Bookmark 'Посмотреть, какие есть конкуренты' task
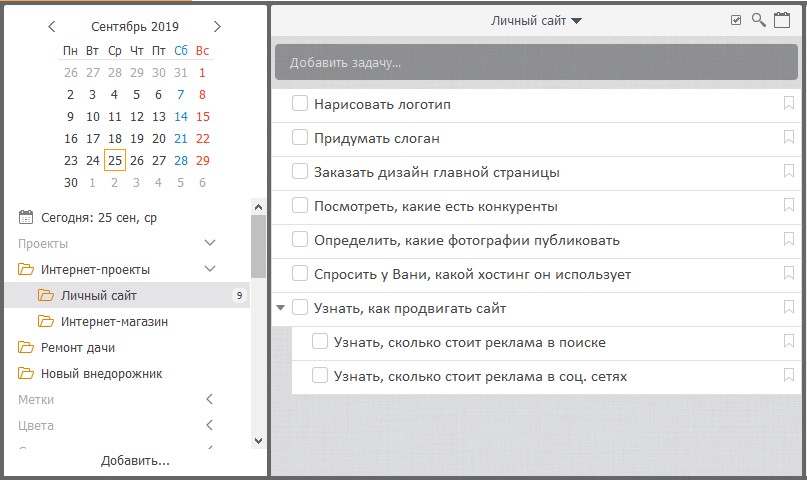Image resolution: width=807 pixels, height=480 pixels. 788,205
